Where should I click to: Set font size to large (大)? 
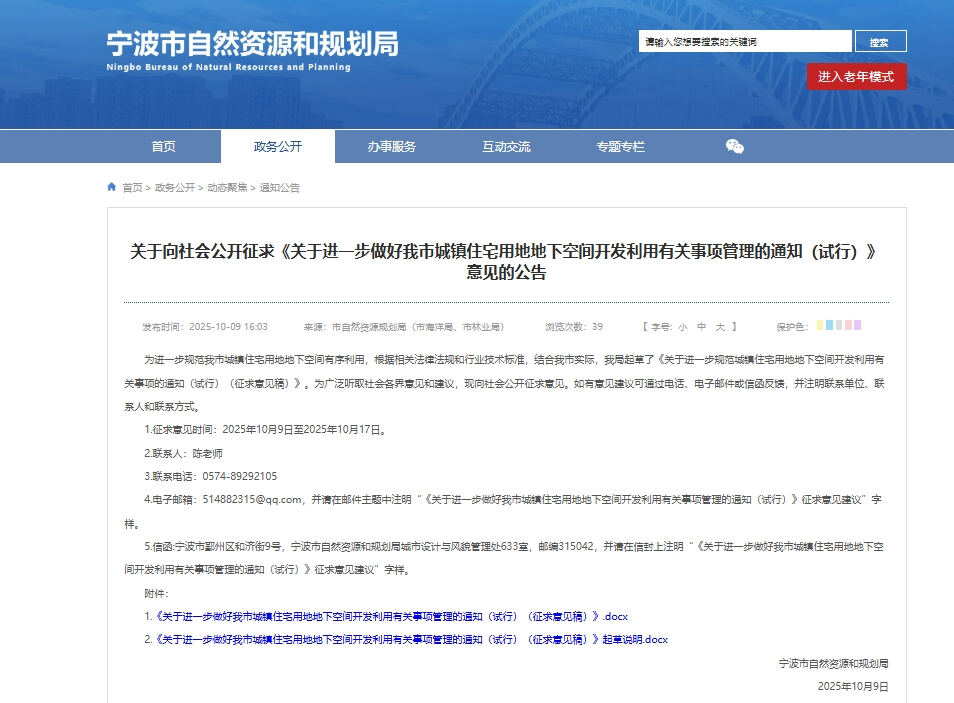[x=722, y=327]
